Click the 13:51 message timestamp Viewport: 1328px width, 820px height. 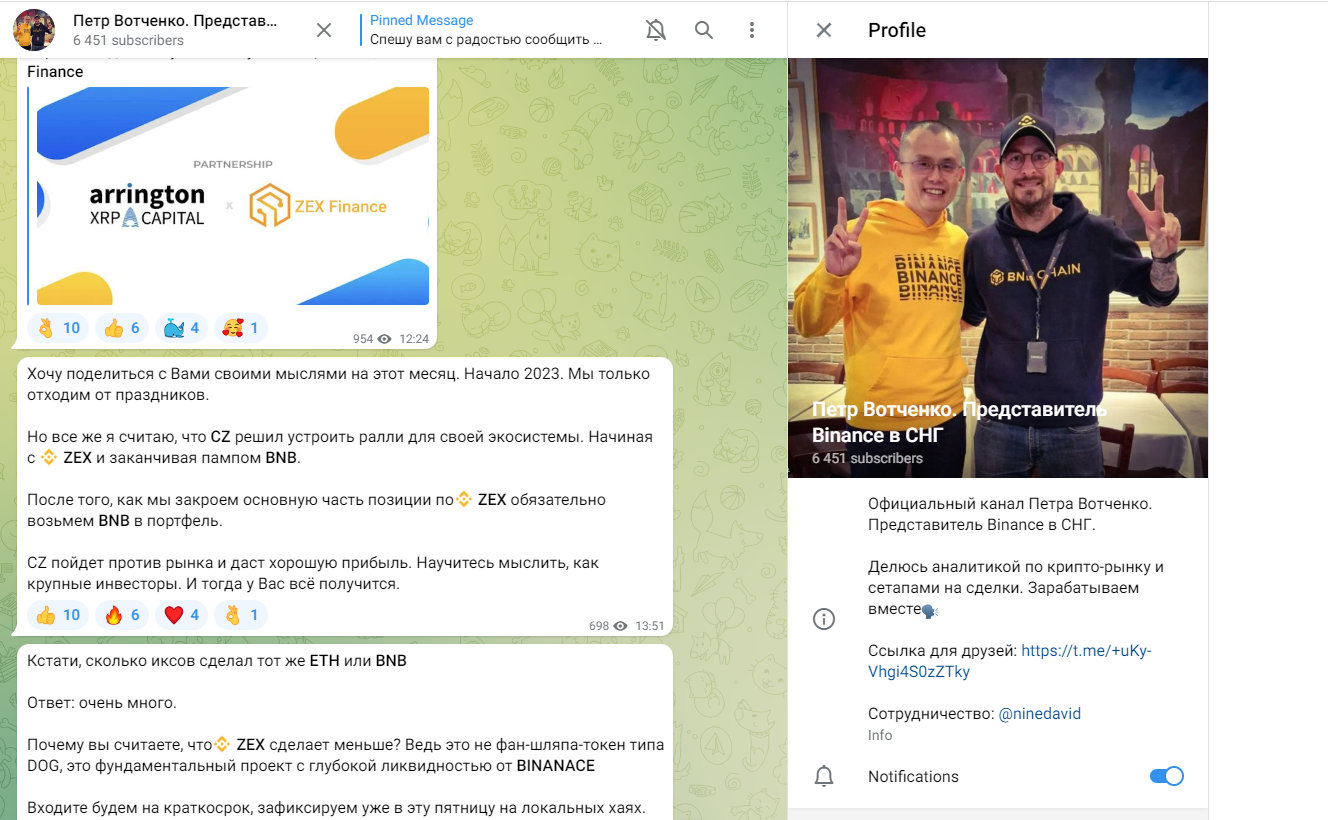[650, 626]
